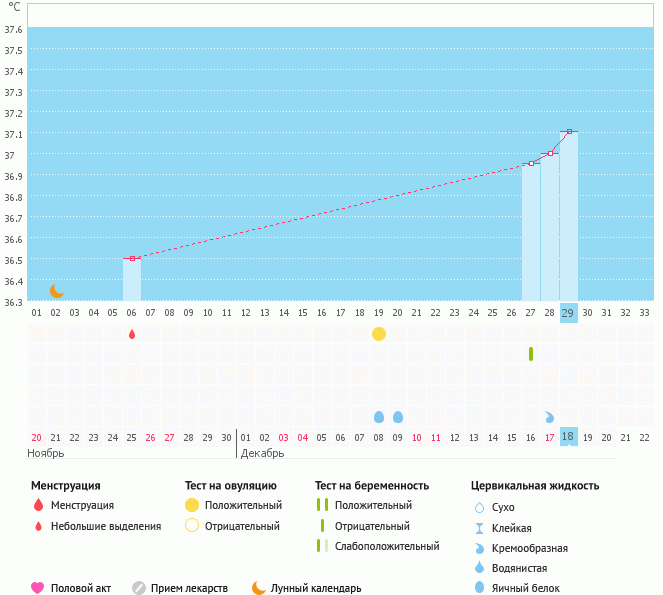
Task: Click the 'Лунный календарь' legend label
Action: [315, 588]
